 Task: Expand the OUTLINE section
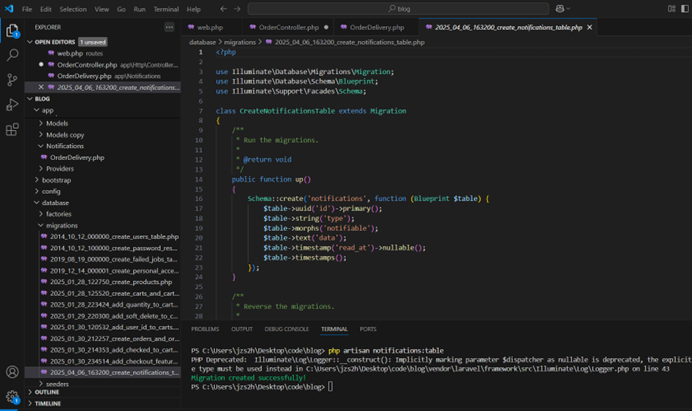pos(46,392)
